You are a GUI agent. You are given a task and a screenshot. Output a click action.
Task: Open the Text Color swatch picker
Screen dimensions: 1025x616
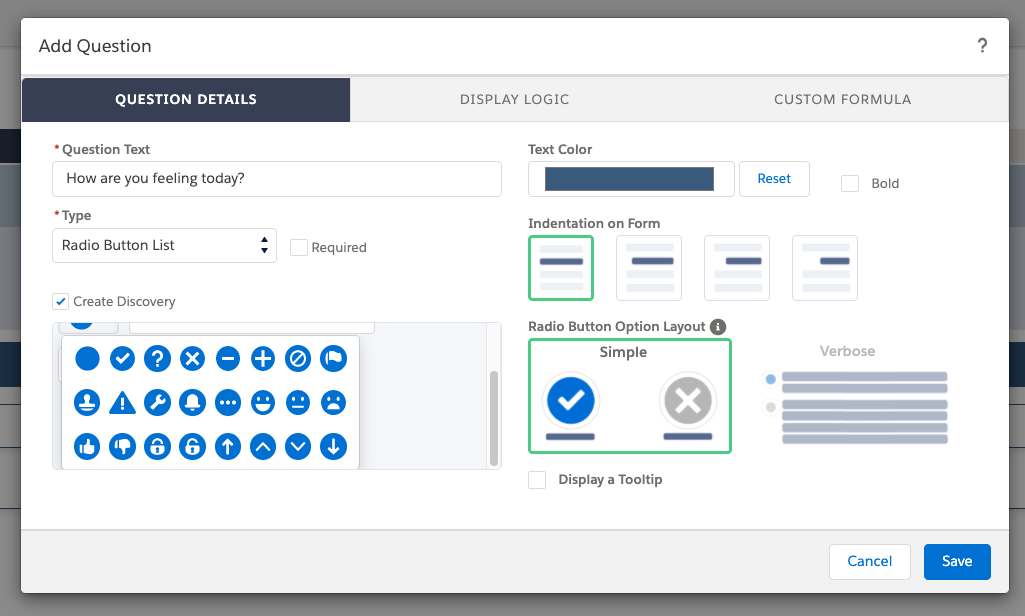631,179
